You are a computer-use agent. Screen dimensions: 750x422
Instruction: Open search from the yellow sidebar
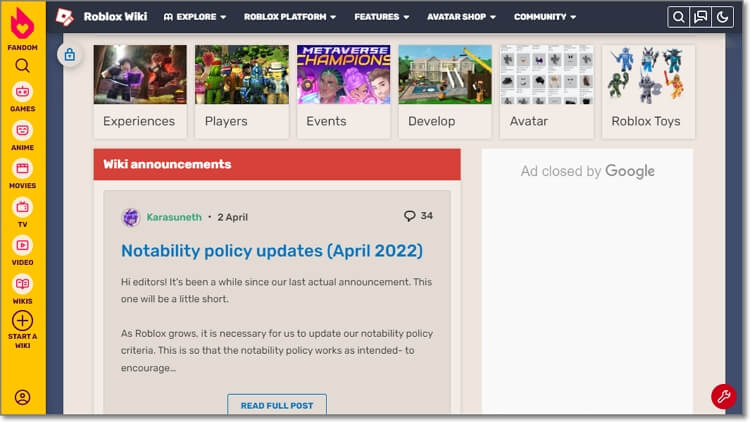coord(22,66)
